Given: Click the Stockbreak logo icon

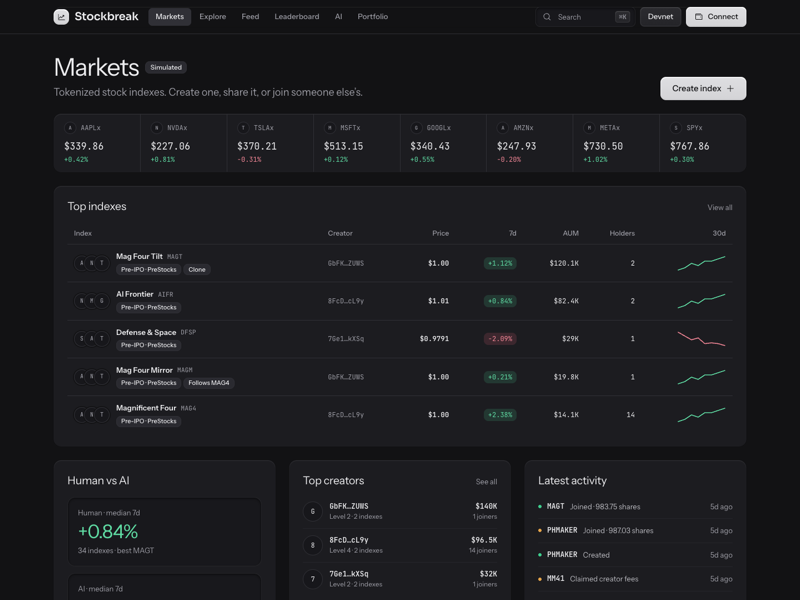Looking at the screenshot, I should 61,17.
